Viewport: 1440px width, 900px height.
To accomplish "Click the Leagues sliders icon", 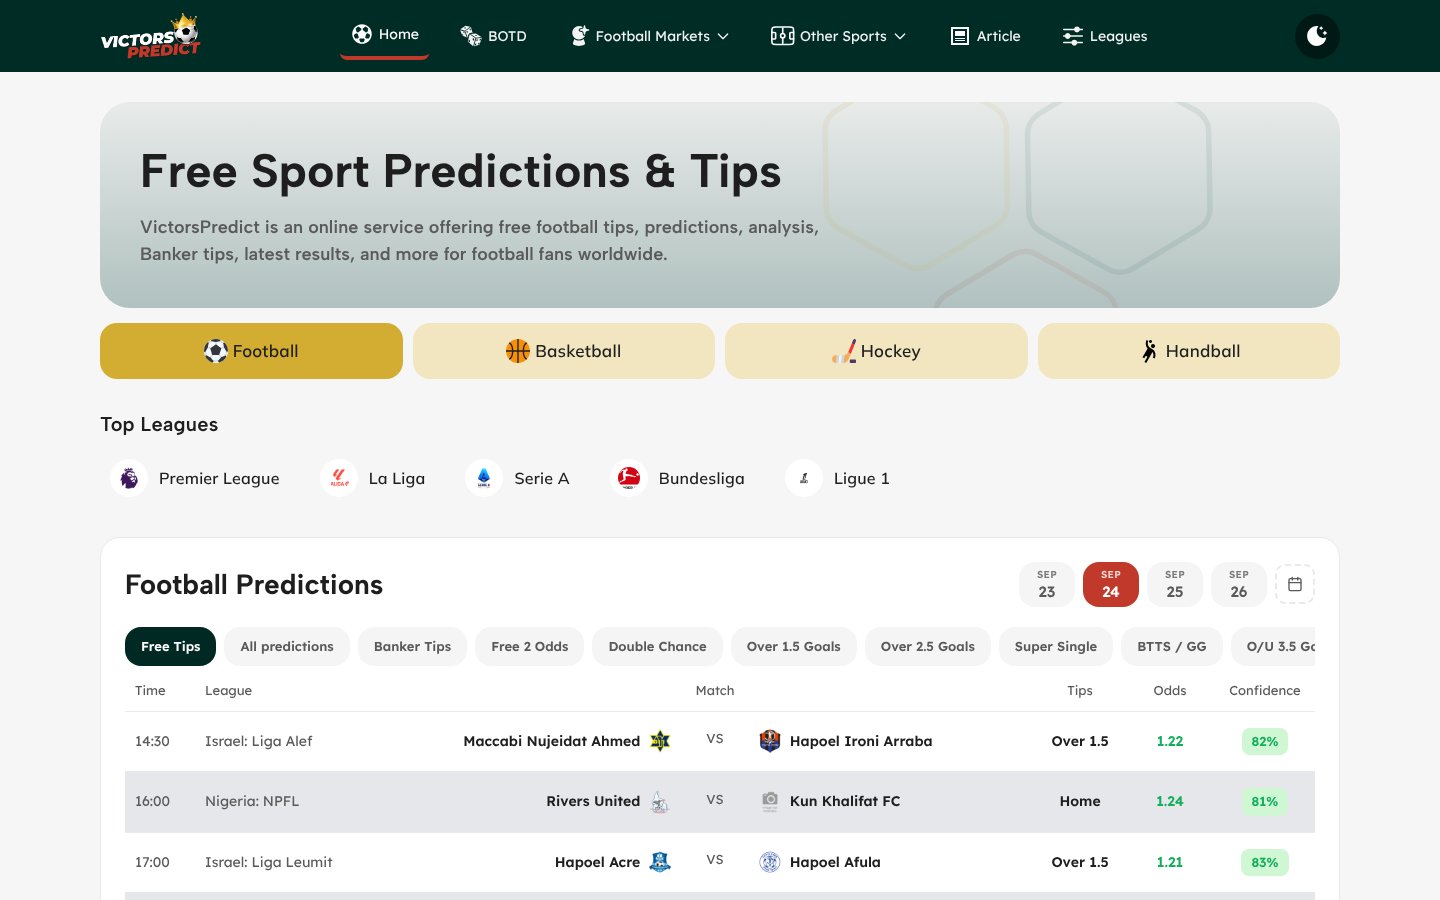I will [1073, 36].
